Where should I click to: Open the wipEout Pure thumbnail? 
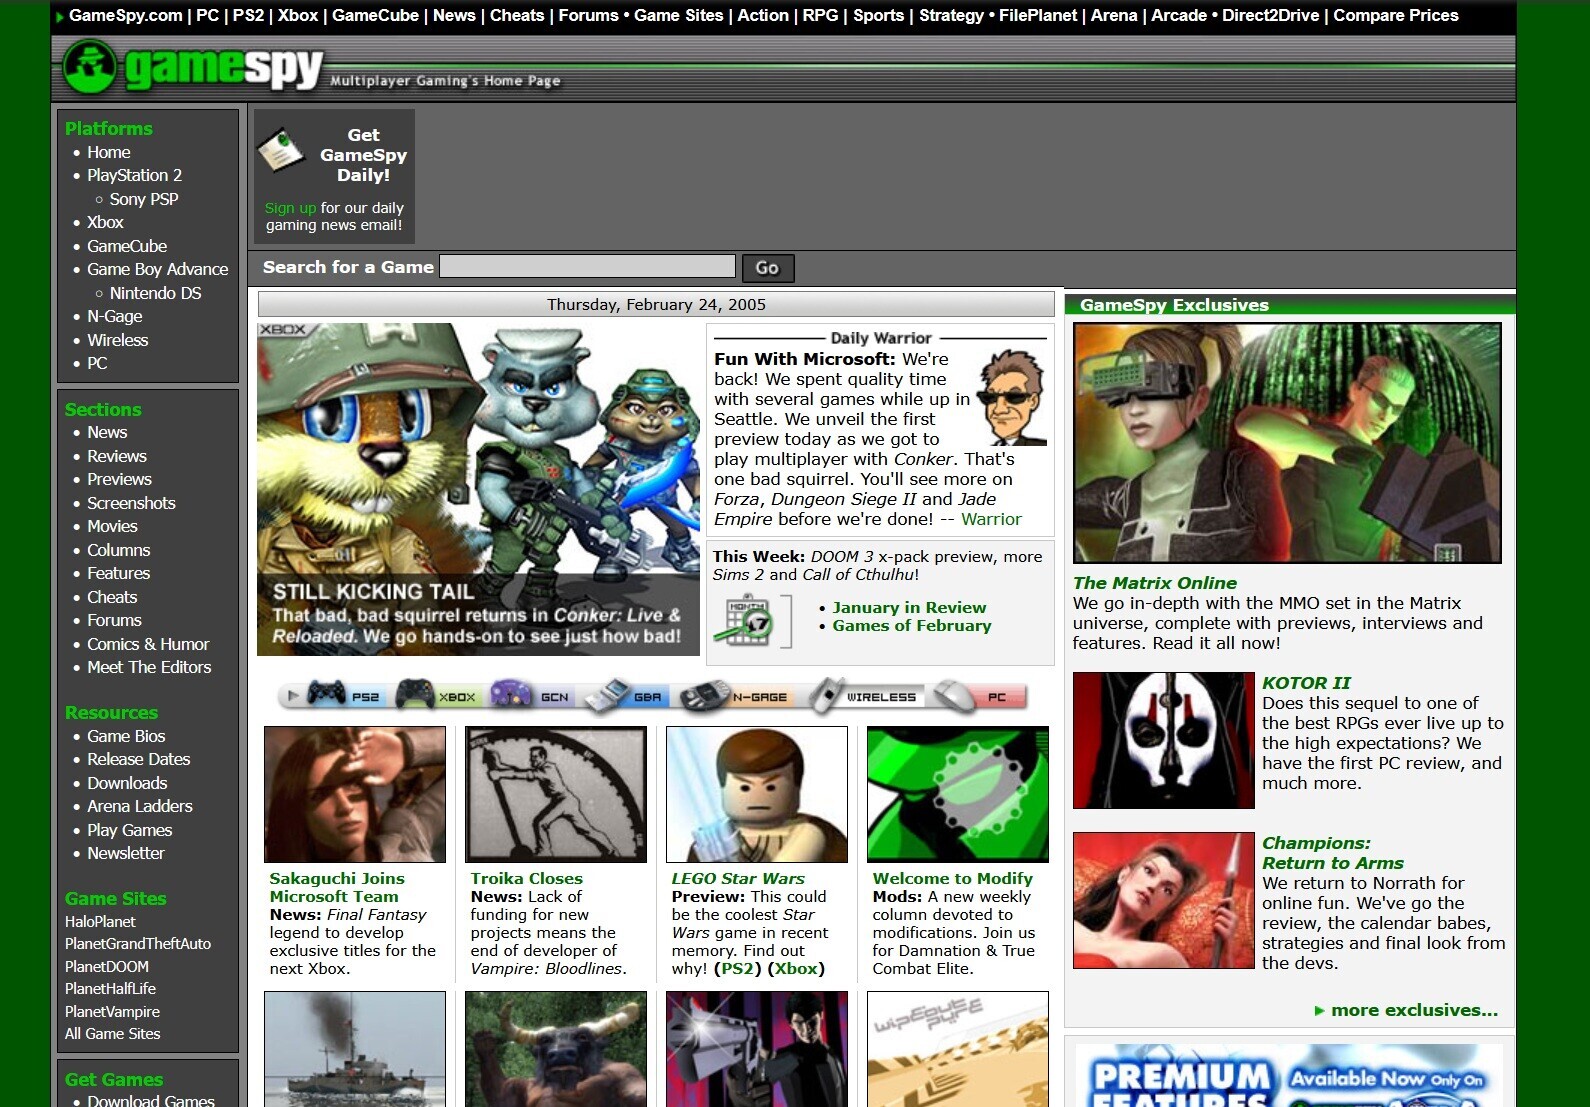958,1049
